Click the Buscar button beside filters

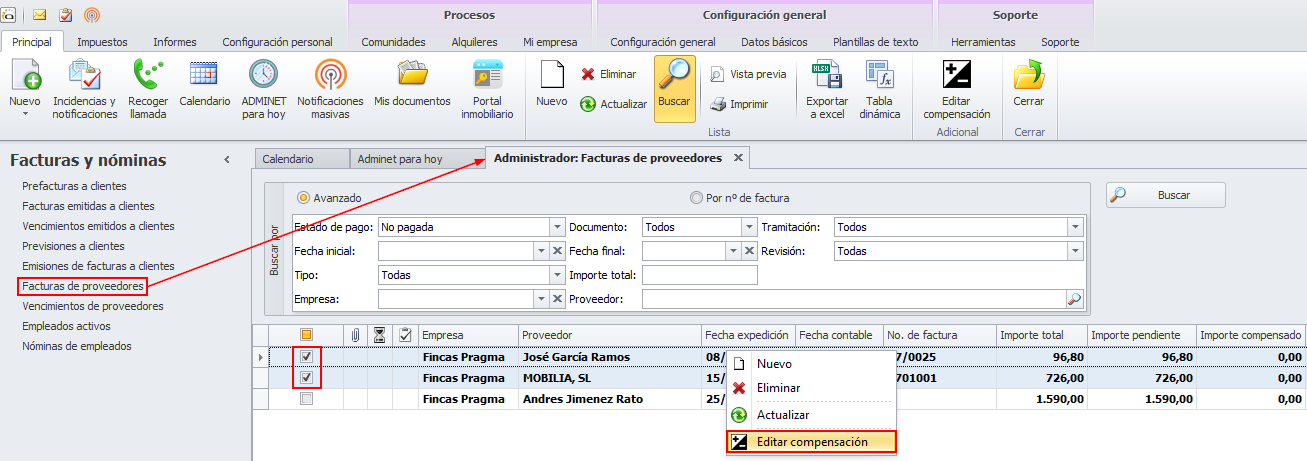[x=1166, y=195]
